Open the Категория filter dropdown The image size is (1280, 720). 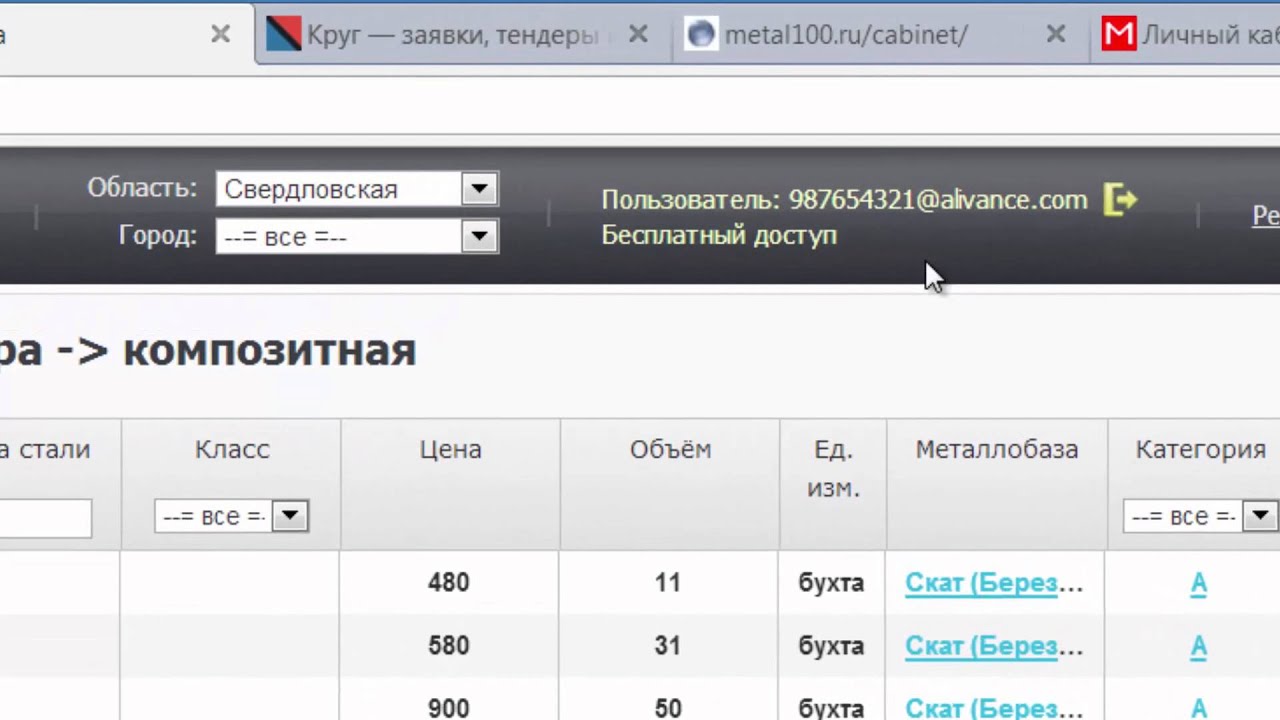pos(1200,516)
